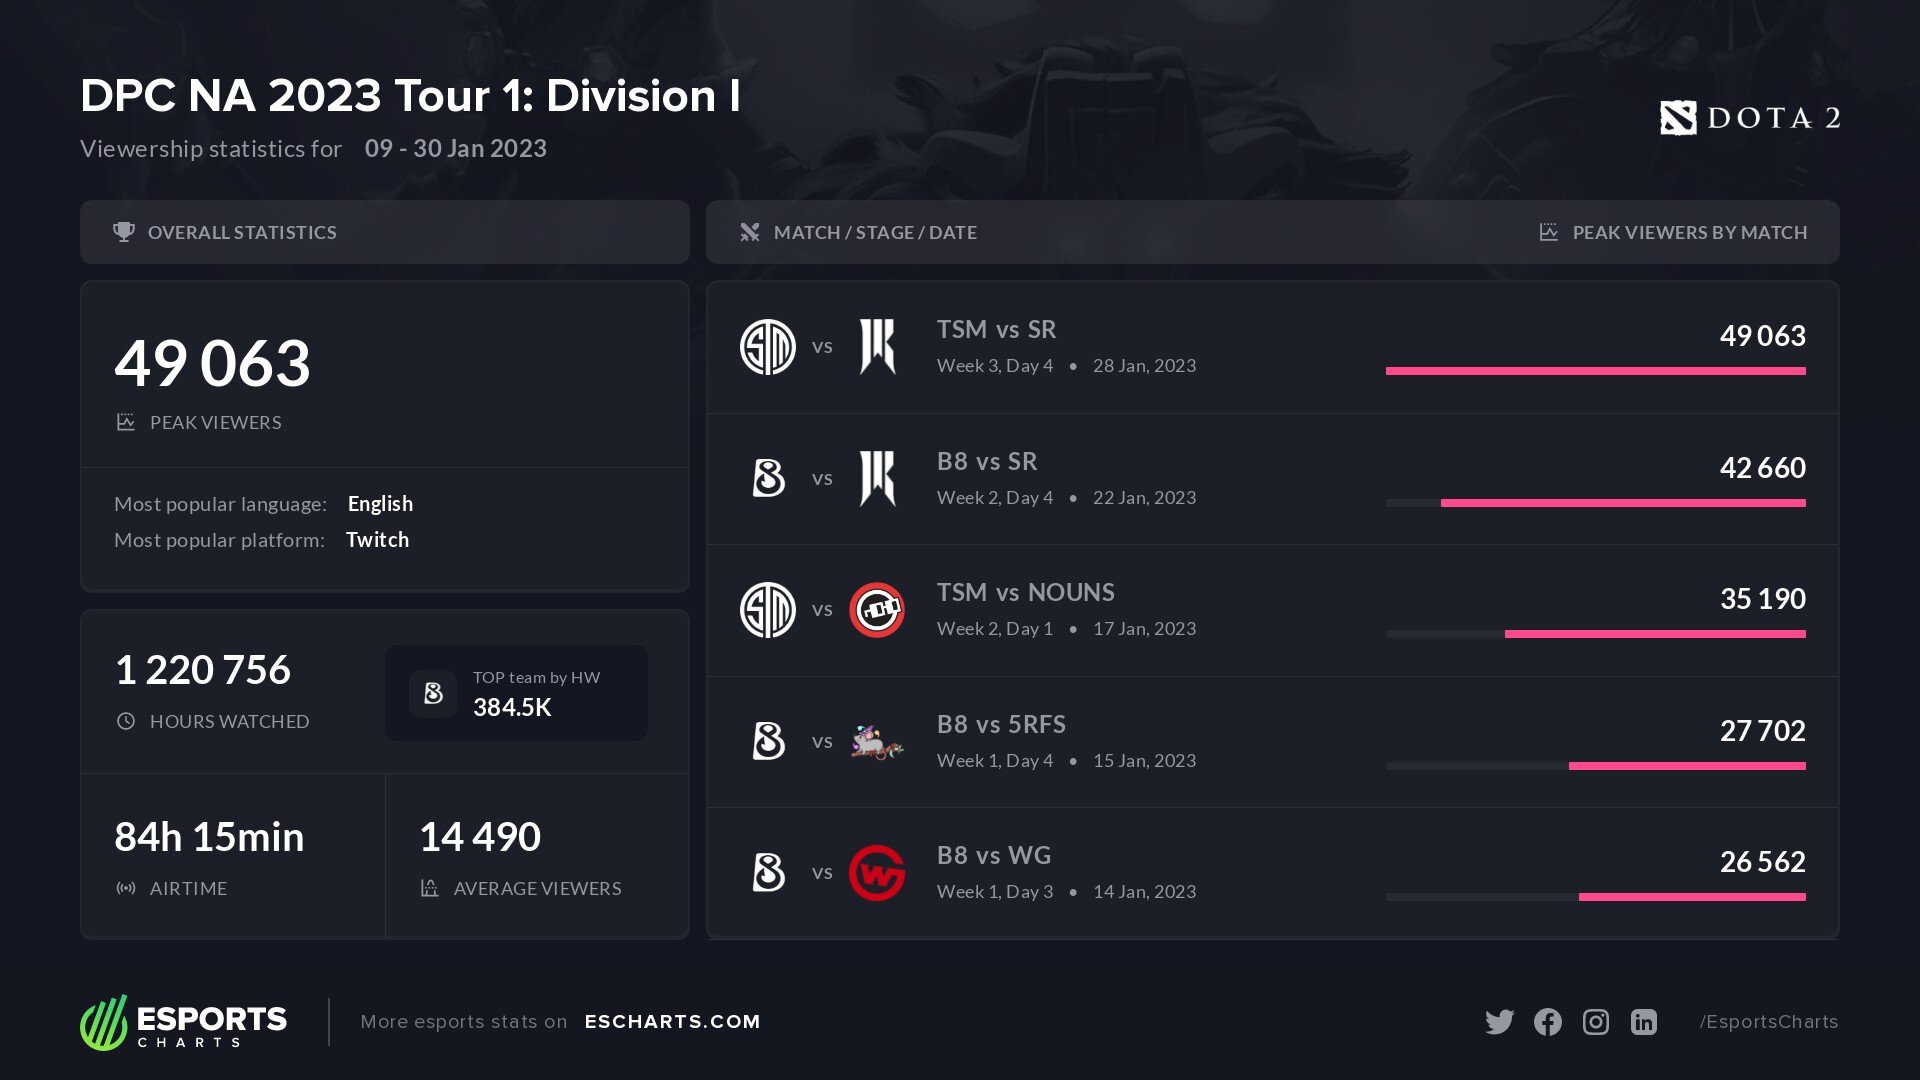Click the Wildcard Gaming red logo
The width and height of the screenshot is (1920, 1080).
876,872
